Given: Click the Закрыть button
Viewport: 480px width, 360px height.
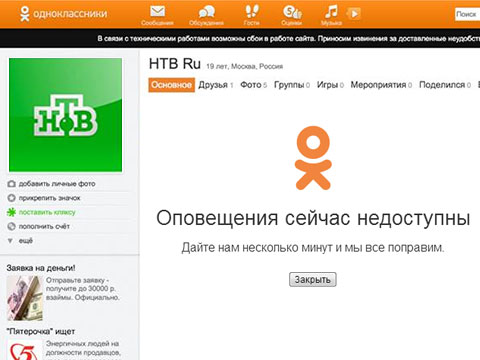Looking at the screenshot, I should tap(313, 279).
